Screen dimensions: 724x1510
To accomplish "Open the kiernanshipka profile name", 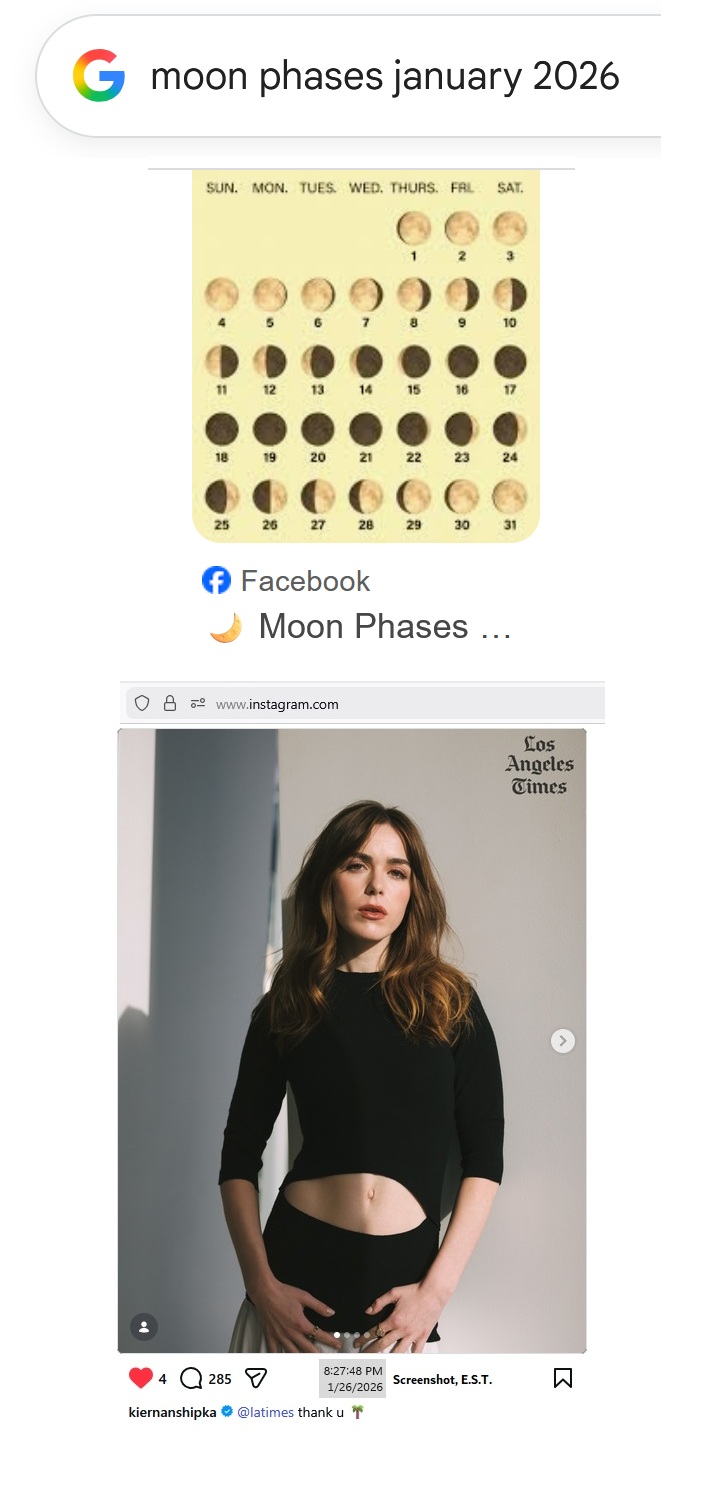I will [173, 1412].
